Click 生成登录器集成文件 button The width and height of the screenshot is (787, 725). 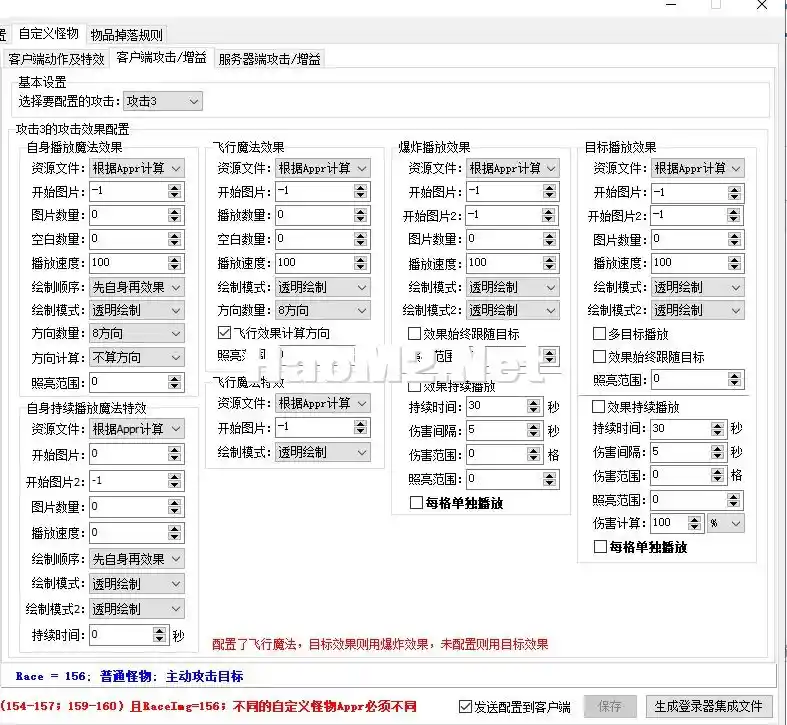[708, 706]
